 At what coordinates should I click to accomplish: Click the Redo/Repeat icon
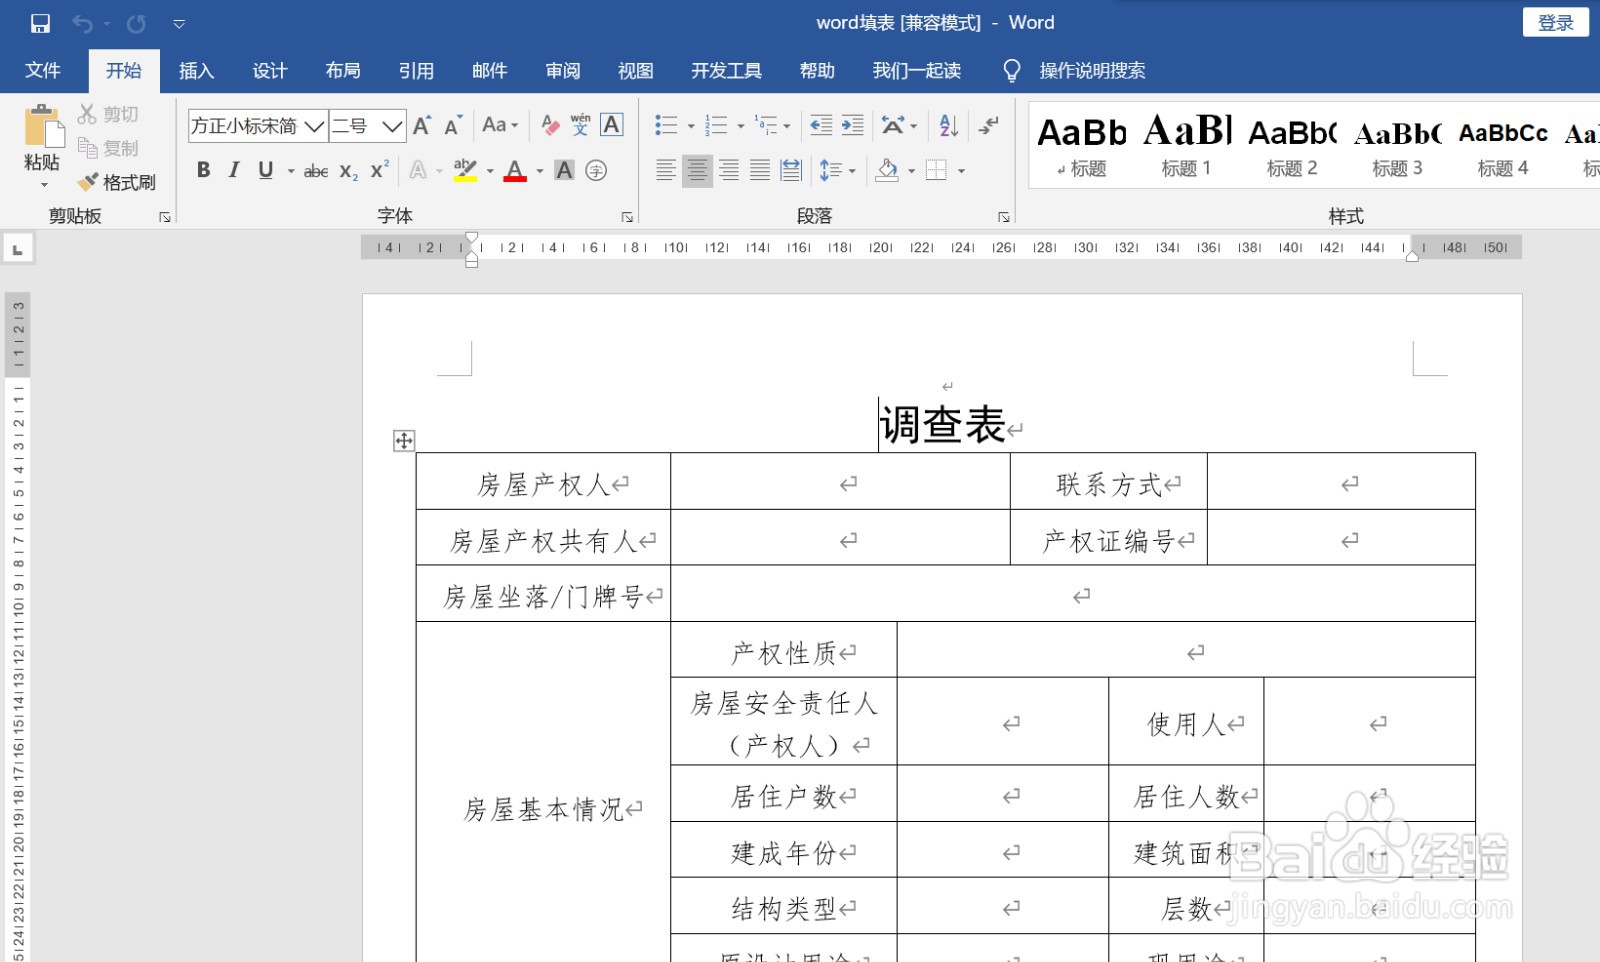point(137,23)
